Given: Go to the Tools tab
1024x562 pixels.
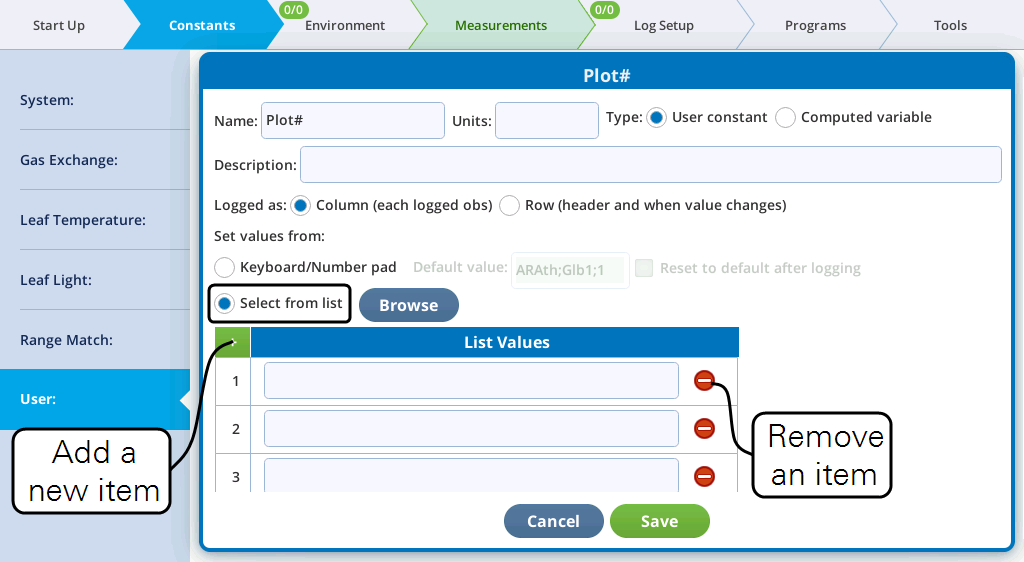Looking at the screenshot, I should [950, 25].
